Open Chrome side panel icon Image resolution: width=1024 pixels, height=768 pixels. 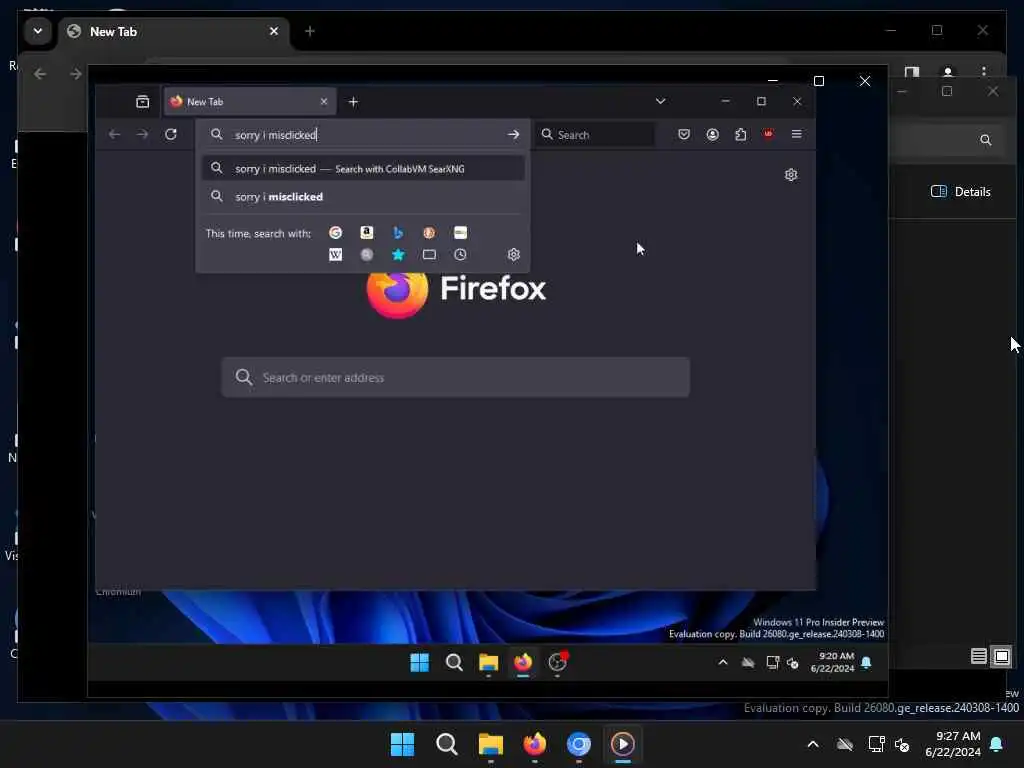click(x=912, y=71)
